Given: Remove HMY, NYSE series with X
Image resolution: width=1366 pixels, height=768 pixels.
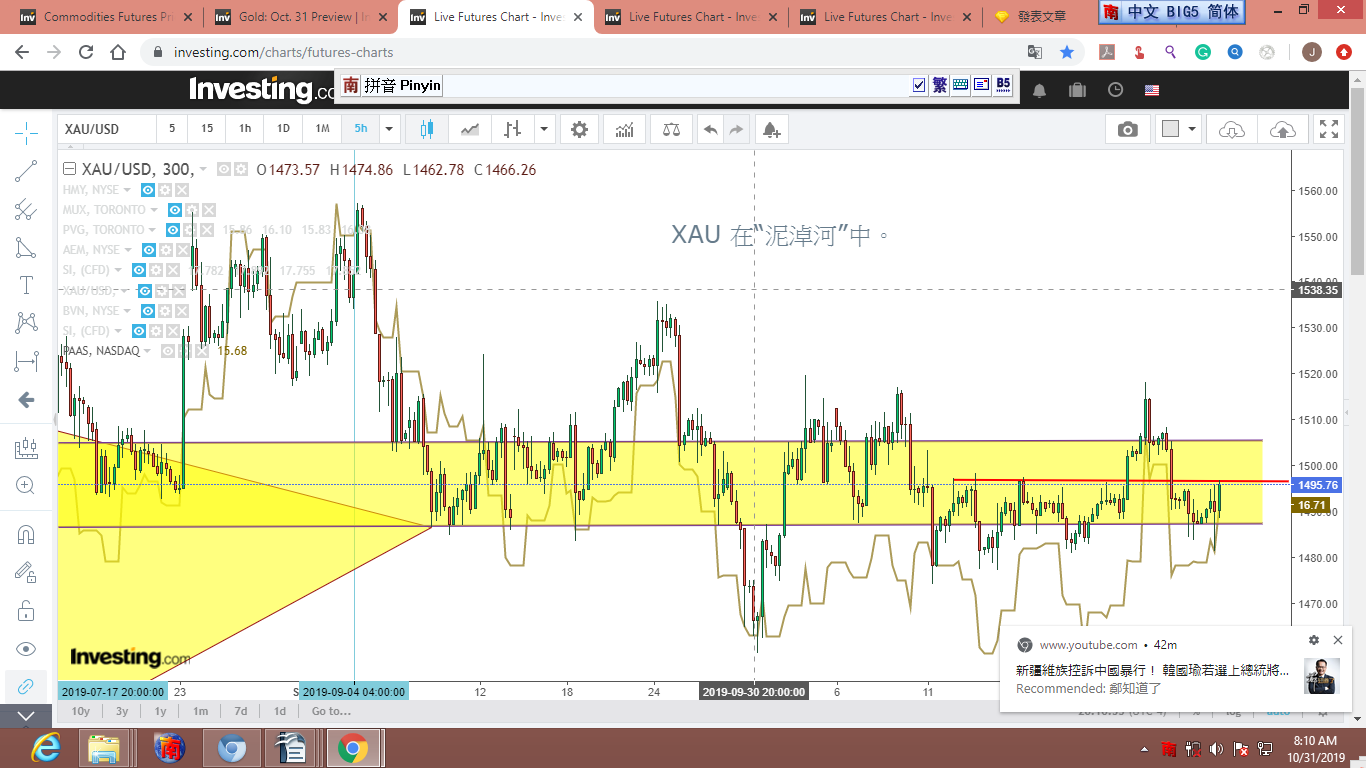Looking at the screenshot, I should tap(182, 190).
